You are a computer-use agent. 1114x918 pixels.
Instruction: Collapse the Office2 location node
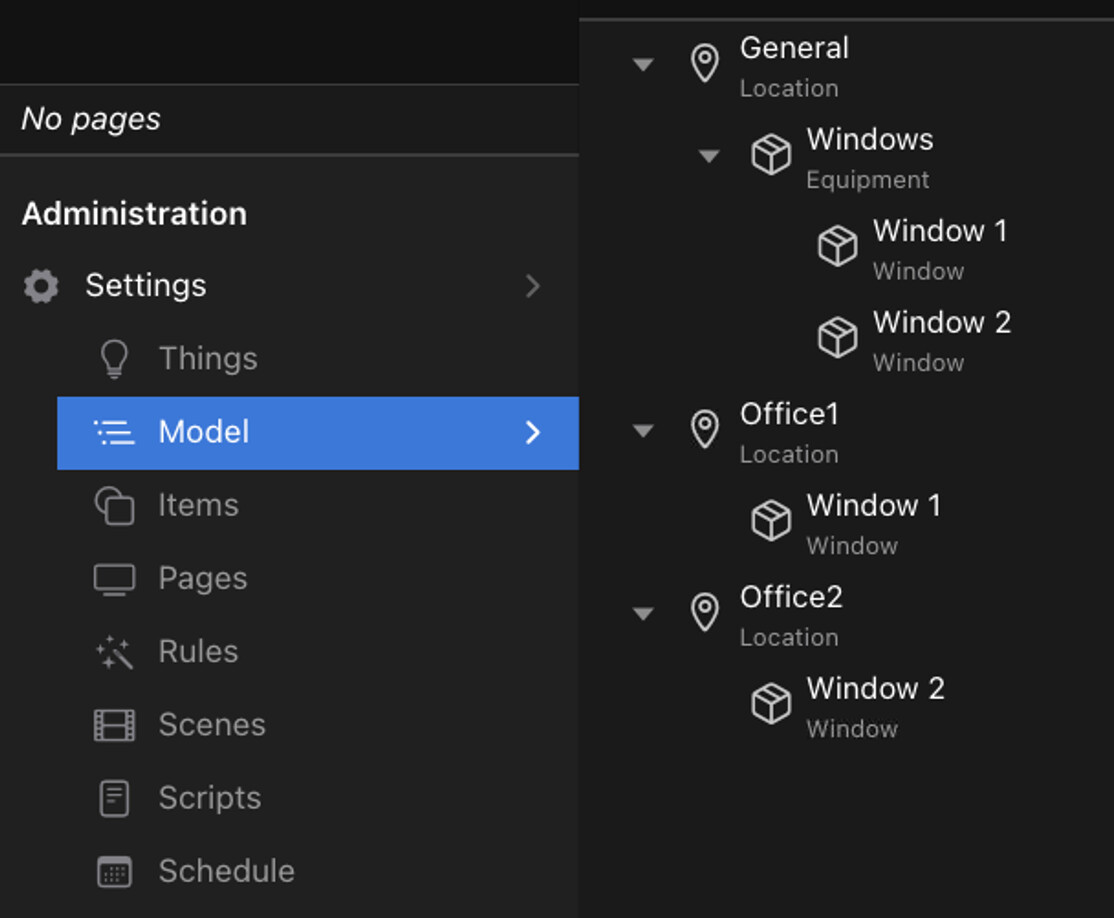click(x=643, y=614)
